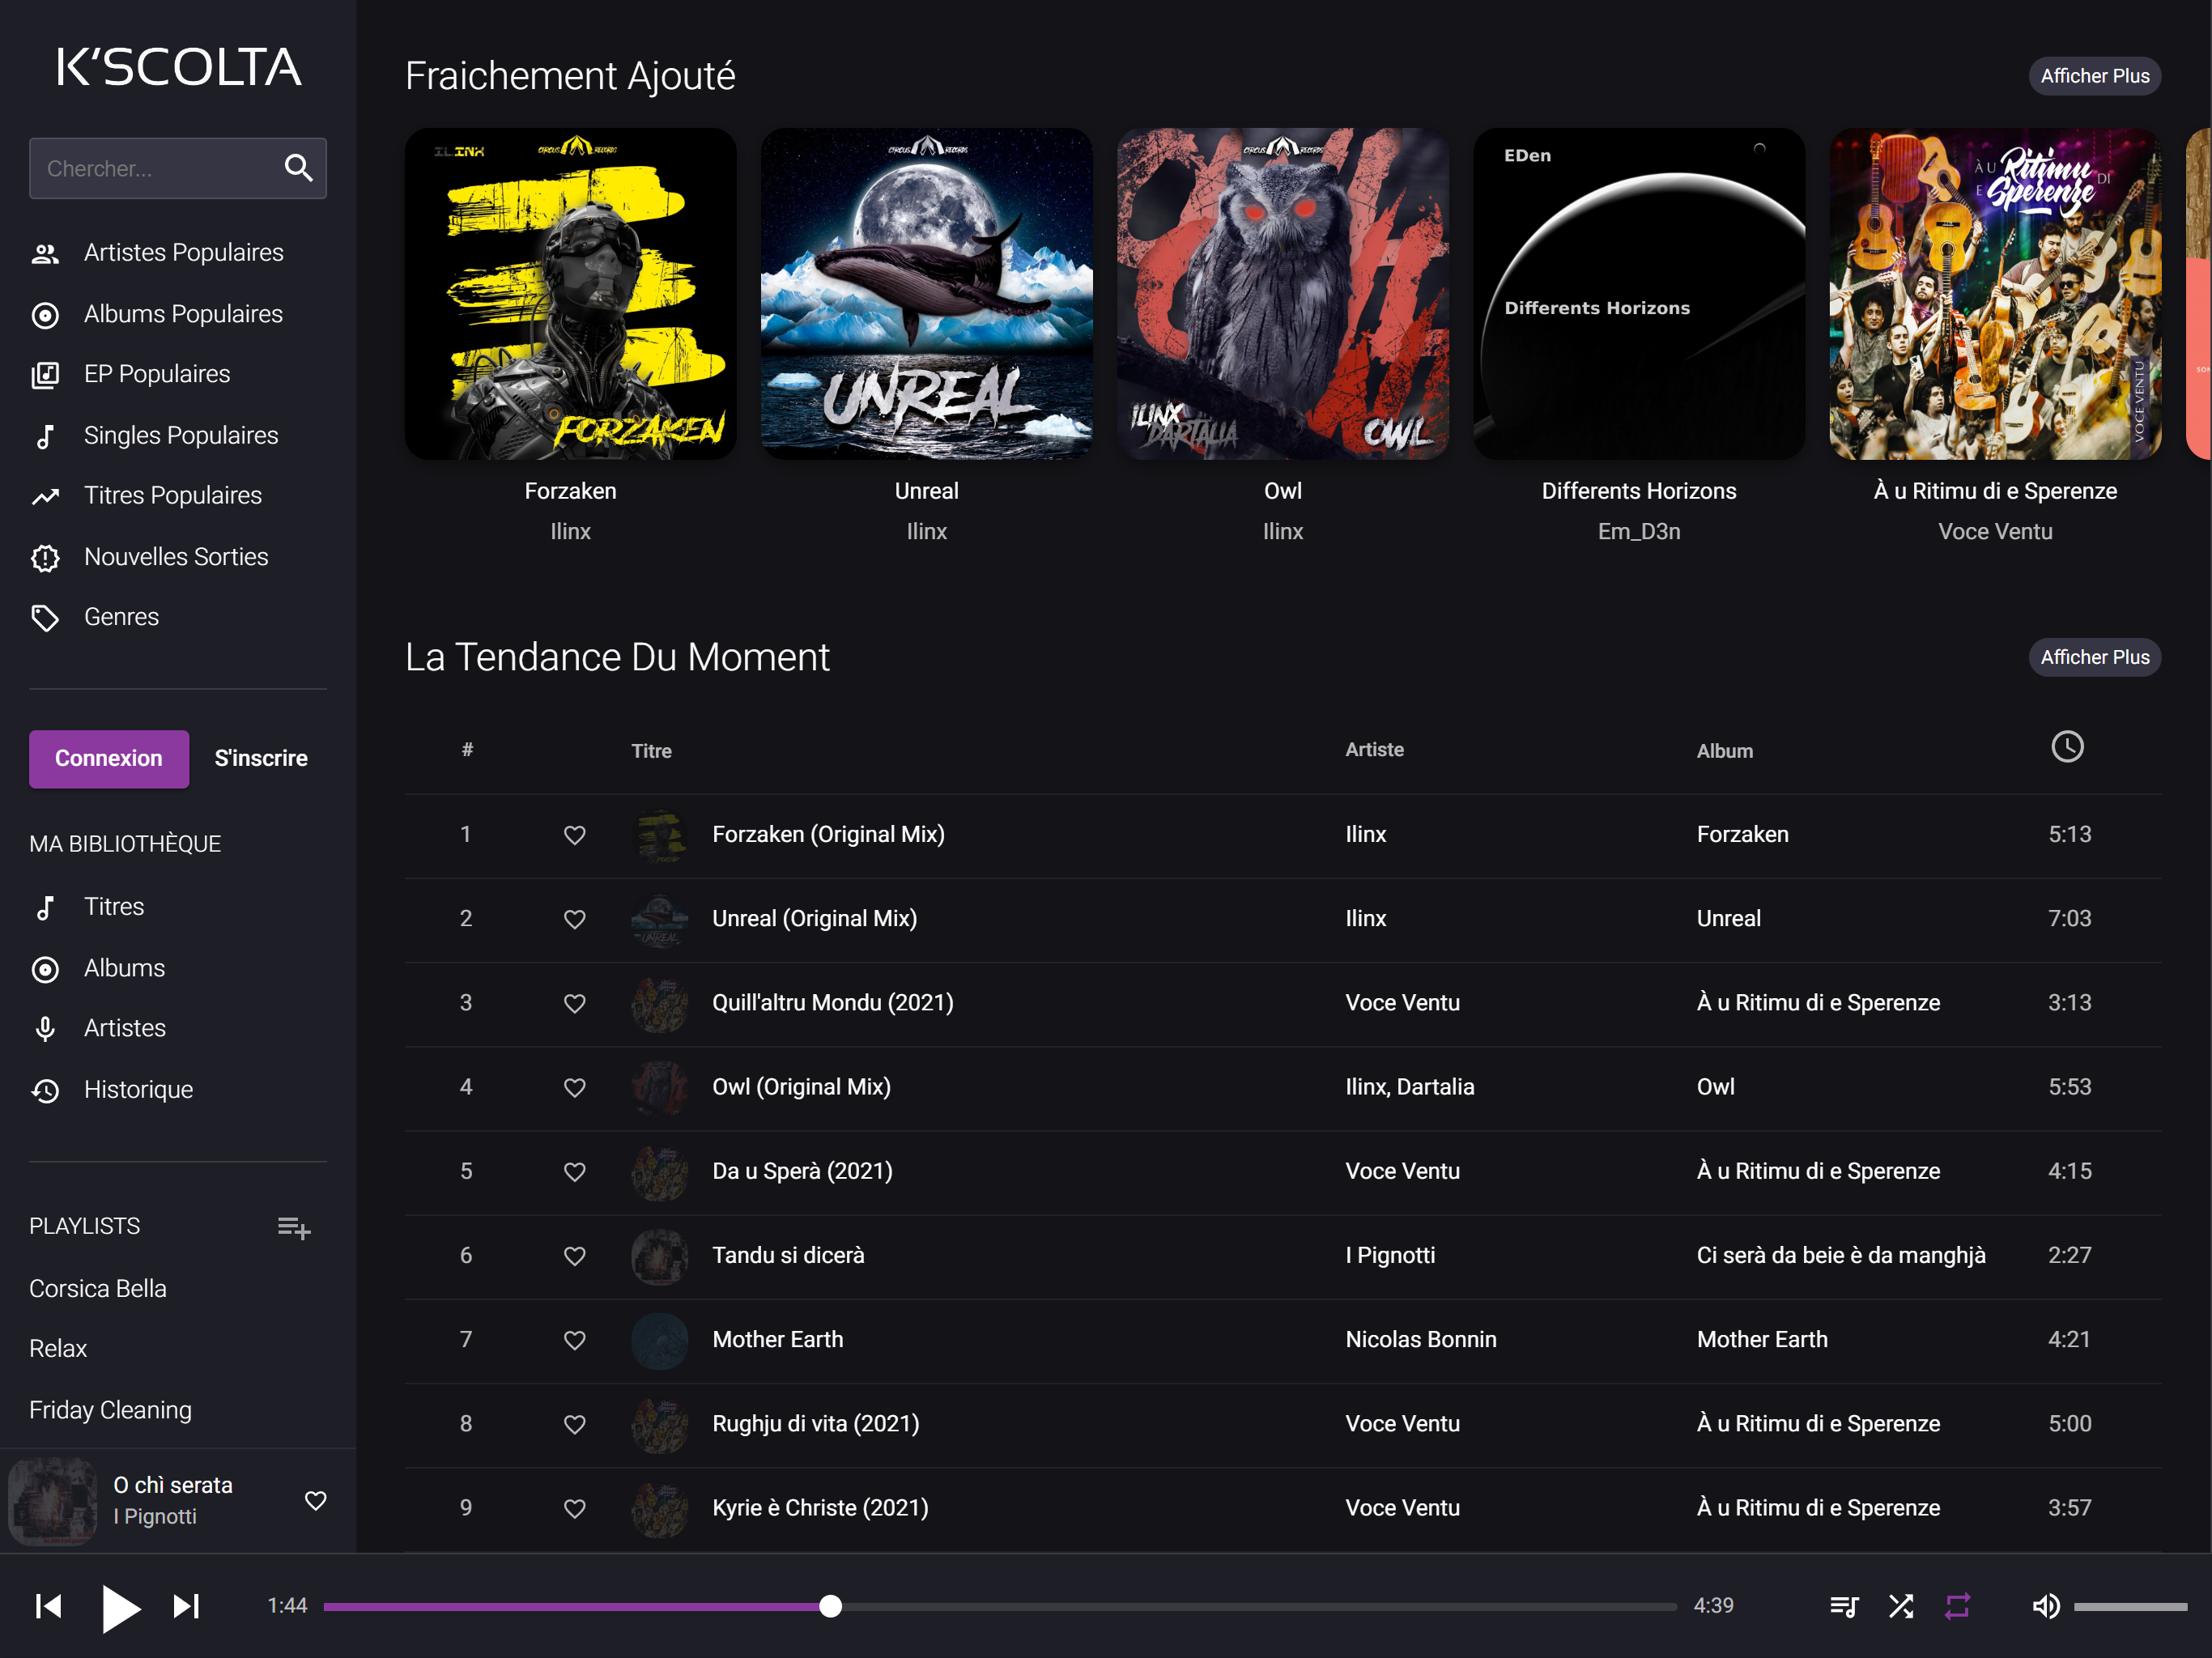Like Quill'altru Mondu (2021) heart

575,1003
